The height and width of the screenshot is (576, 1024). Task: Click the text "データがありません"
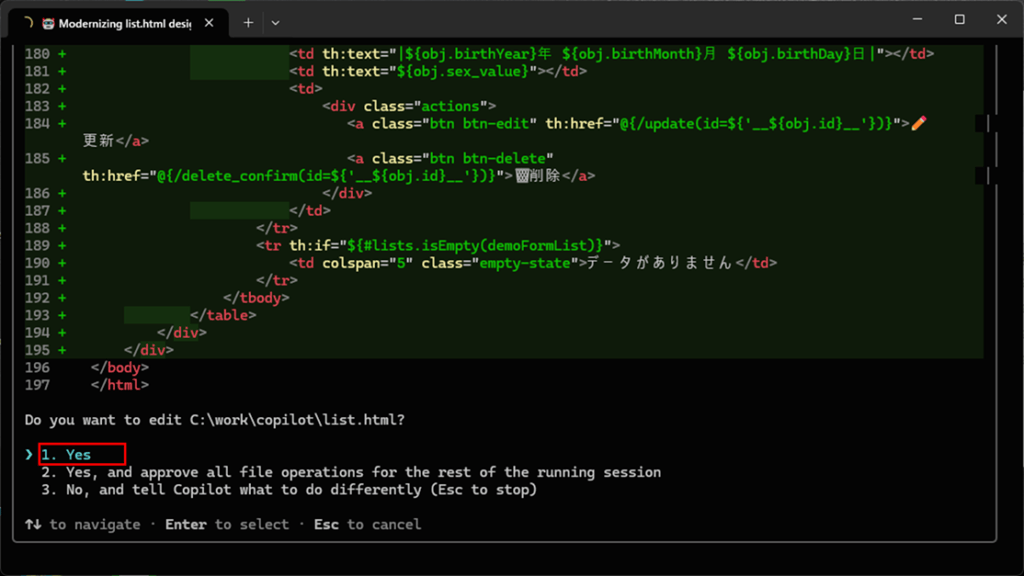(x=660, y=263)
